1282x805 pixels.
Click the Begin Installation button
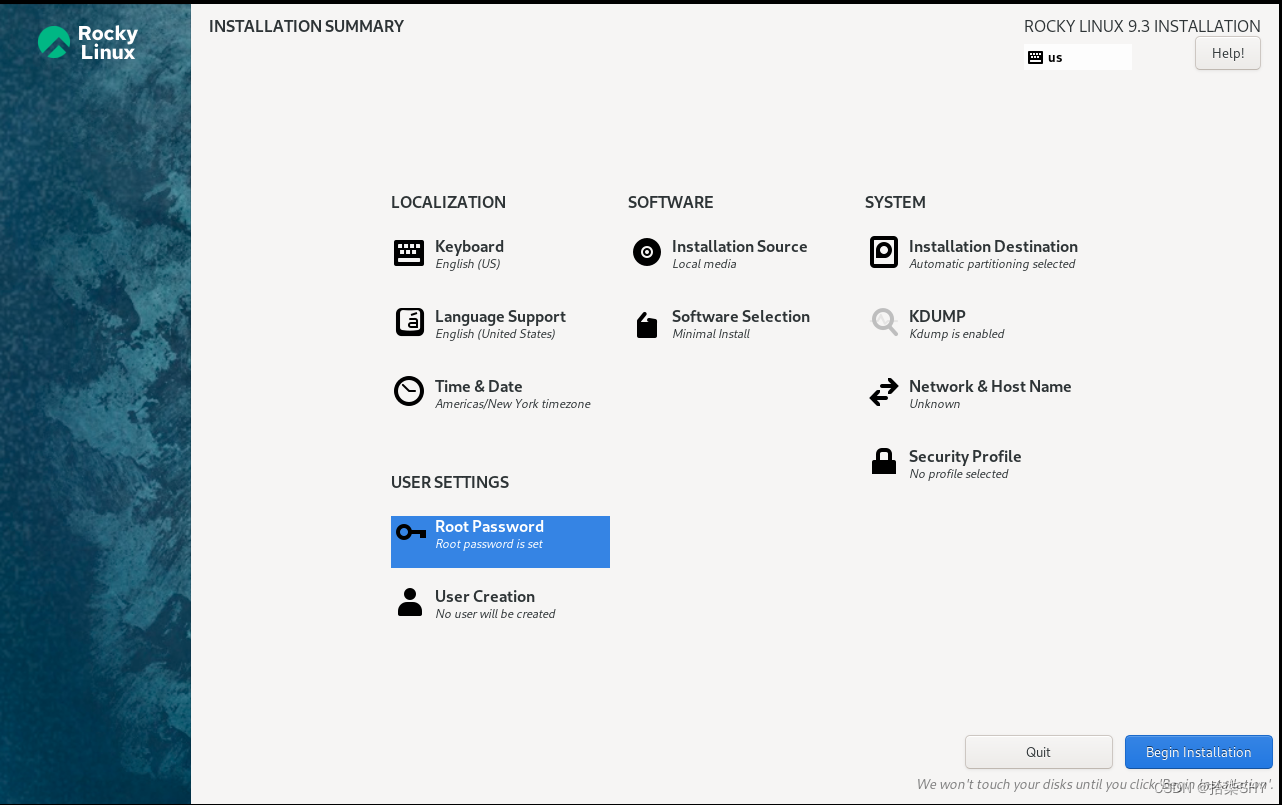1198,752
